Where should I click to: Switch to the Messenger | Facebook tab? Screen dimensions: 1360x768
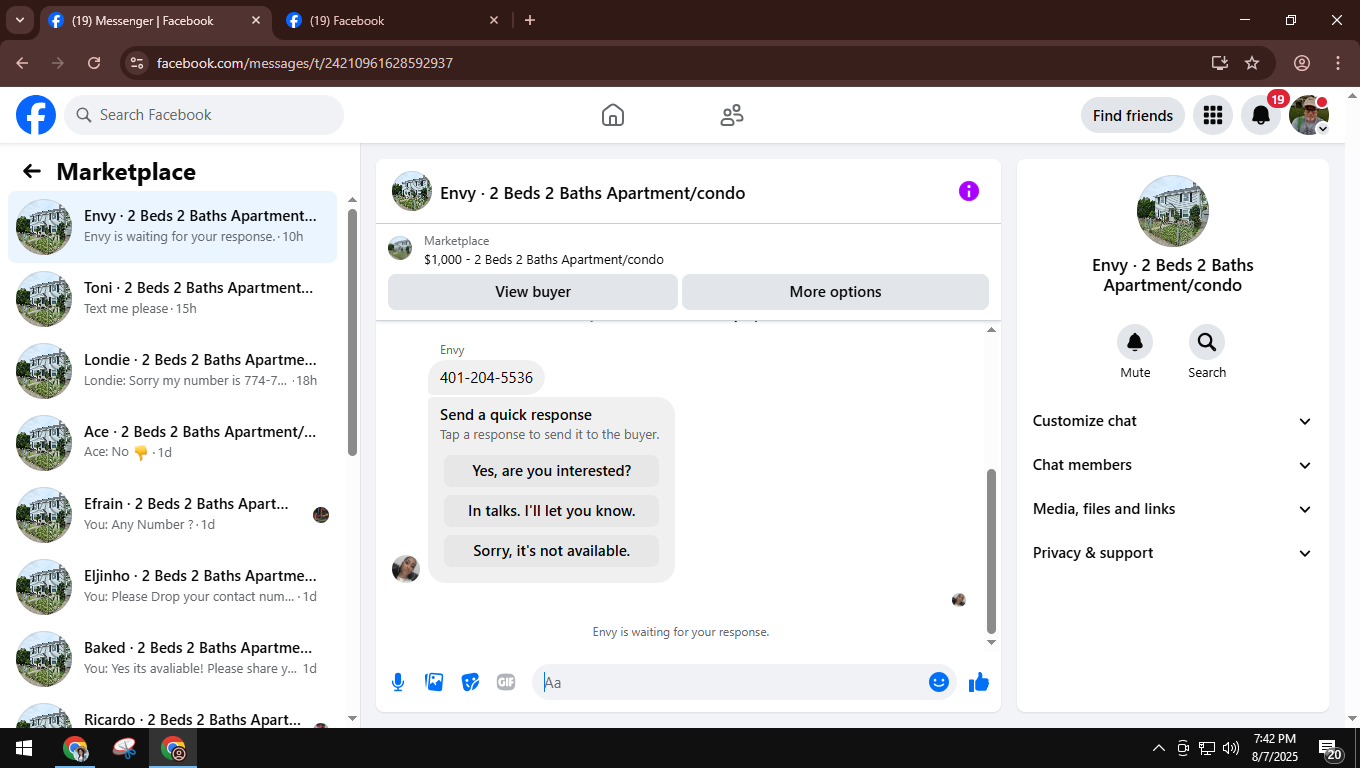coord(155,21)
